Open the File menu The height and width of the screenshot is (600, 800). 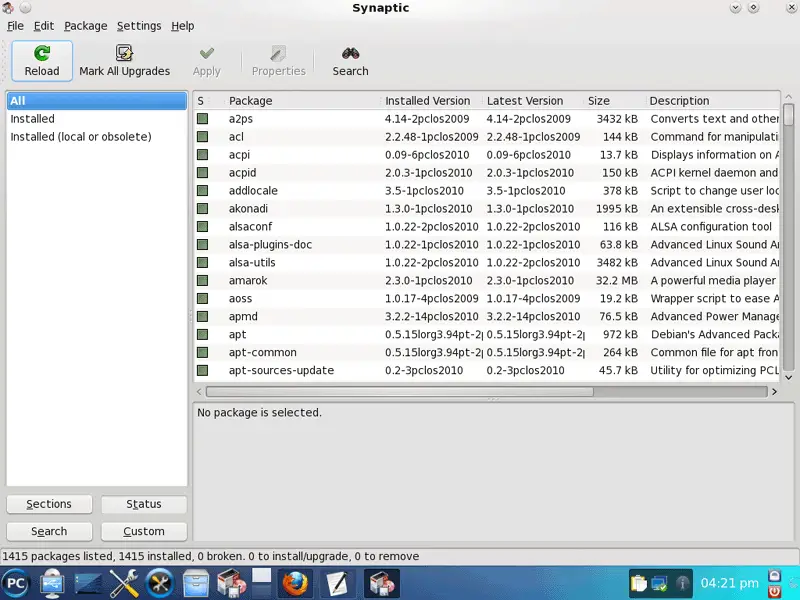pyautogui.click(x=15, y=26)
